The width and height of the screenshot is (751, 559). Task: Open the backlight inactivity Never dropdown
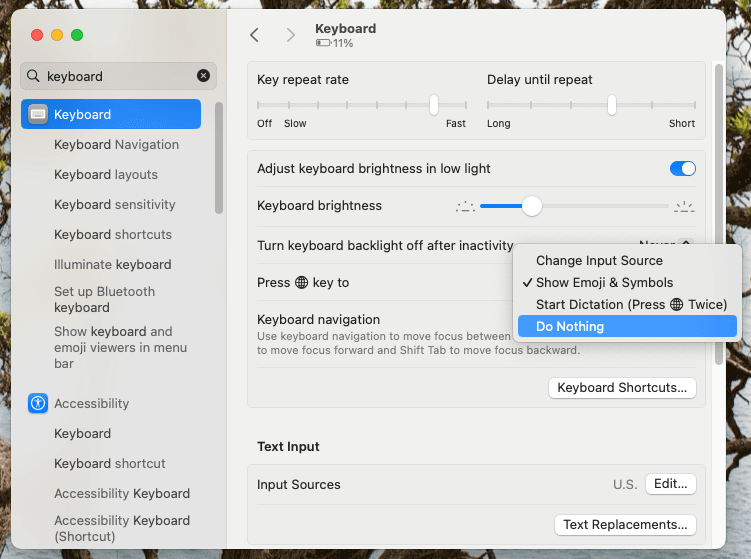(666, 243)
